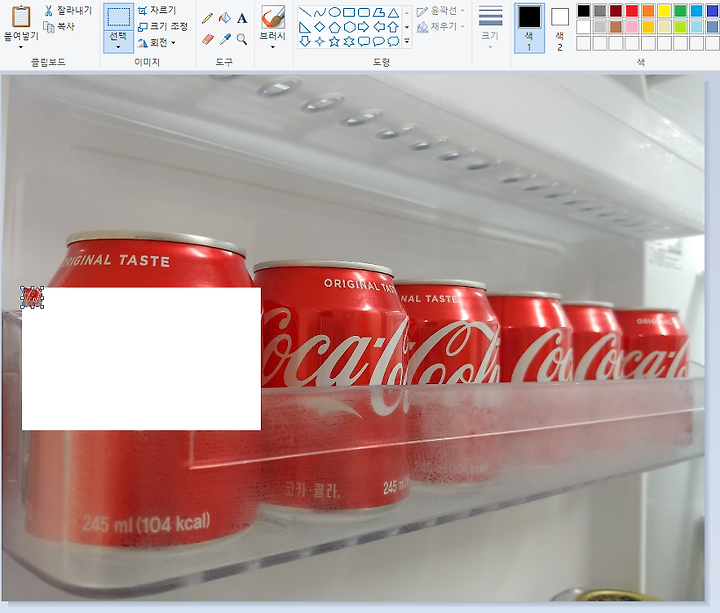The width and height of the screenshot is (720, 613).
Task: Select the Magnifier tool
Action: pos(242,39)
